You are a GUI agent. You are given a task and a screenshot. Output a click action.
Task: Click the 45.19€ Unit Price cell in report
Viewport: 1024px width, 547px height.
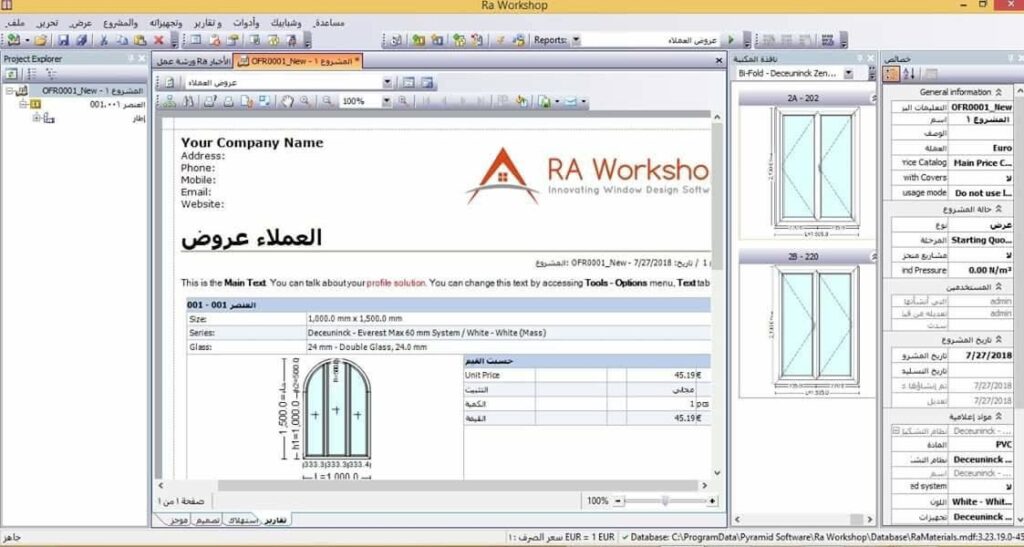point(688,375)
